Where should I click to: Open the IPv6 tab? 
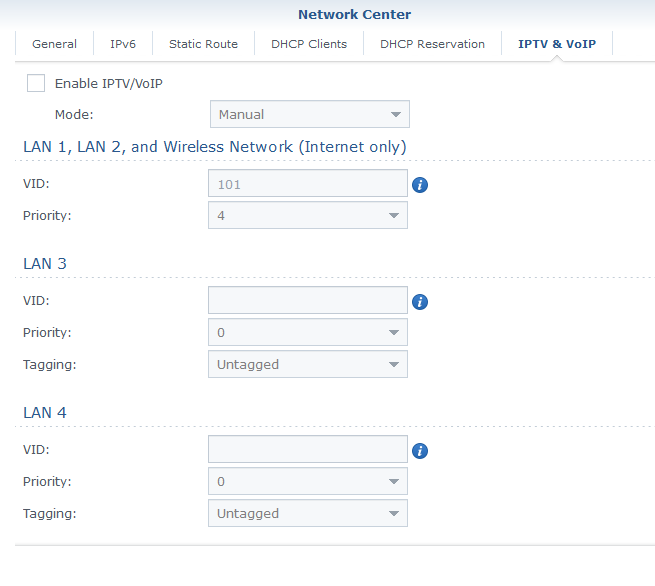(123, 44)
